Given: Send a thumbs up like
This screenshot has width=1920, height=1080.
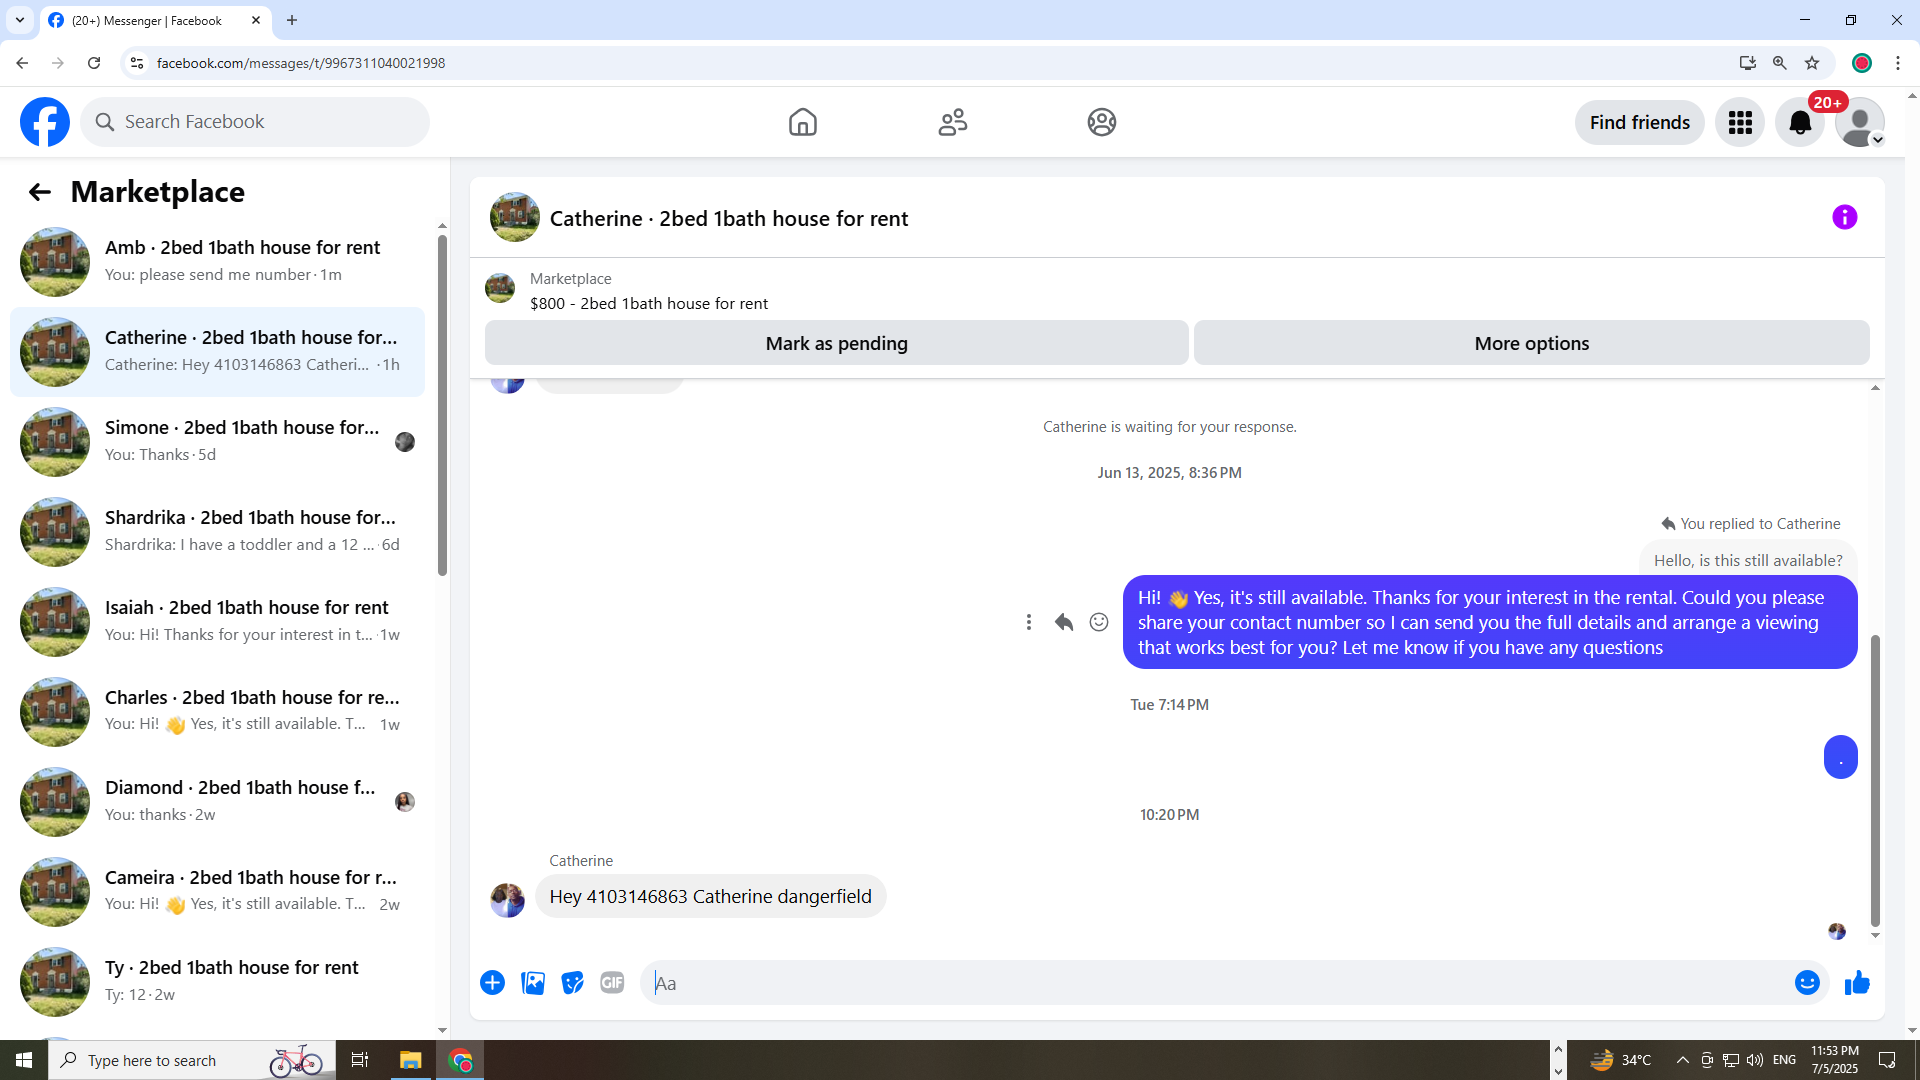Looking at the screenshot, I should (1857, 983).
